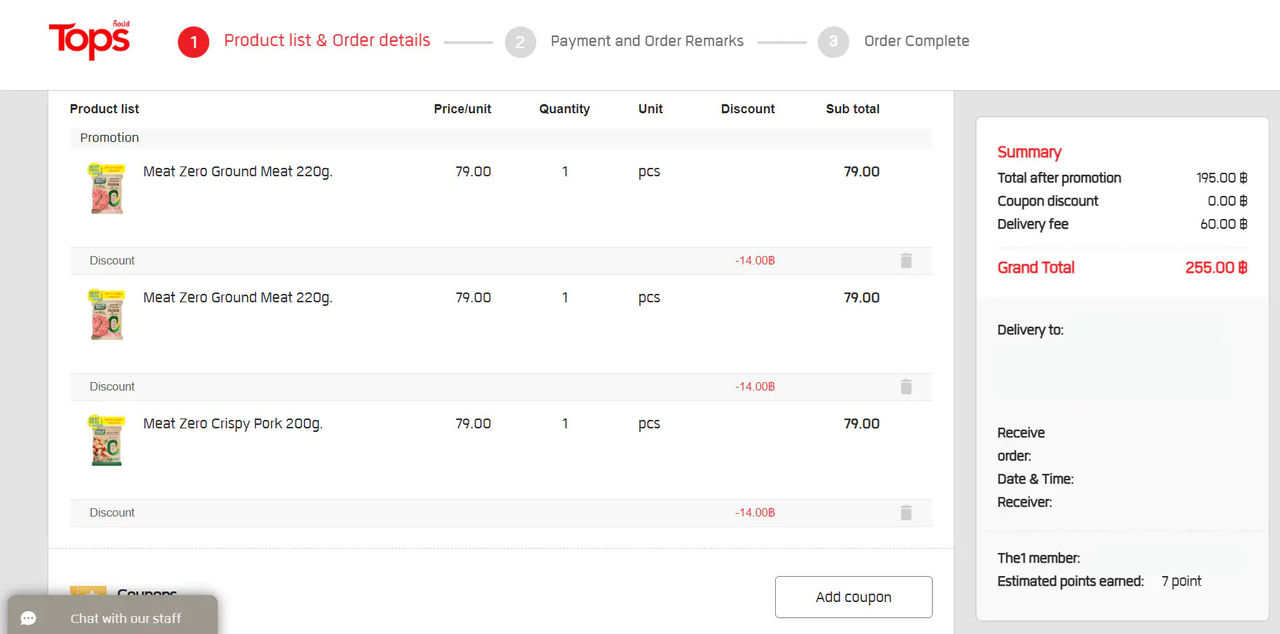Click the Add coupon button
Viewport: 1280px width, 634px height.
853,597
